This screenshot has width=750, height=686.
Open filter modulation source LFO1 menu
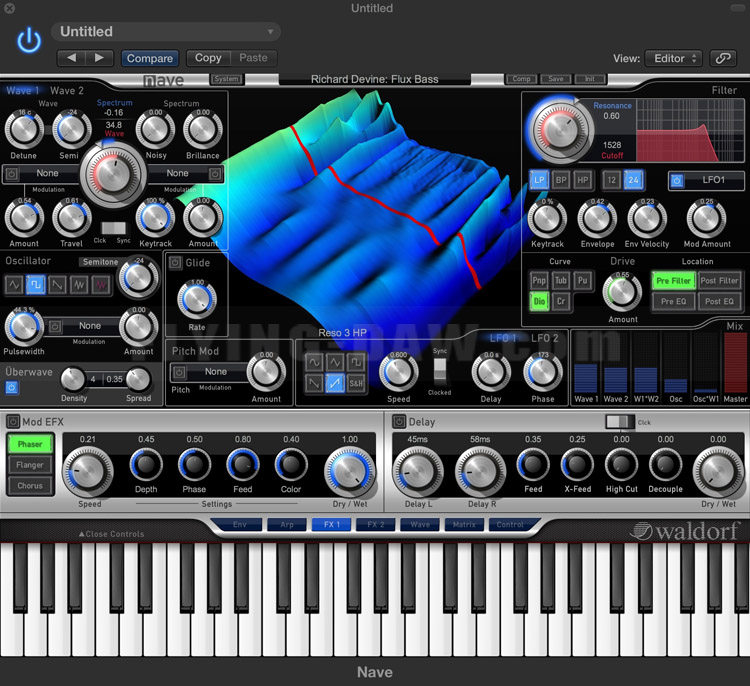[713, 180]
